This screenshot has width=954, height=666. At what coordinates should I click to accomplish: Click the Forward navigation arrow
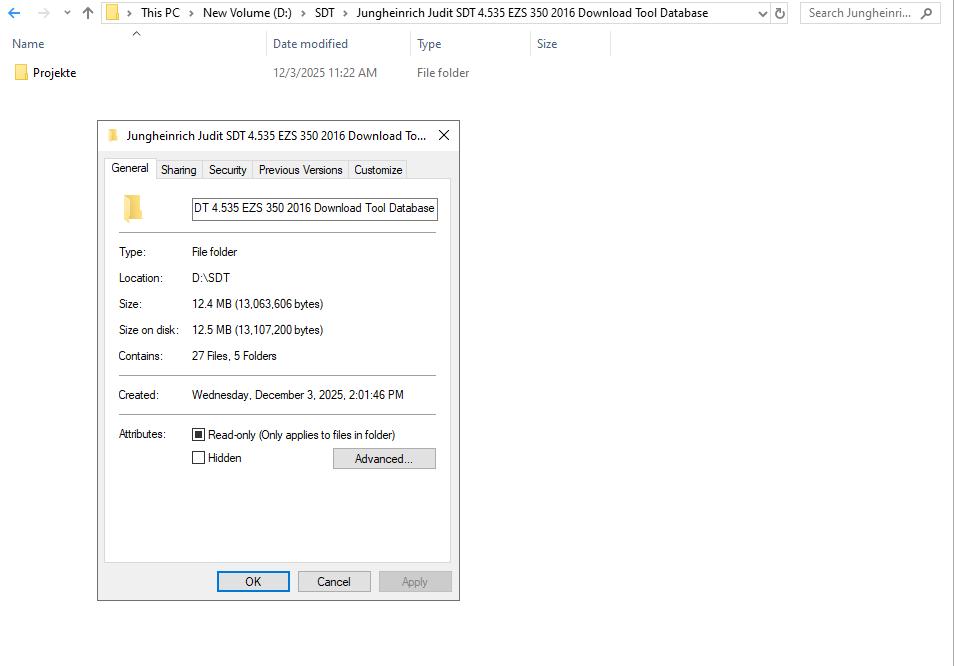click(43, 13)
